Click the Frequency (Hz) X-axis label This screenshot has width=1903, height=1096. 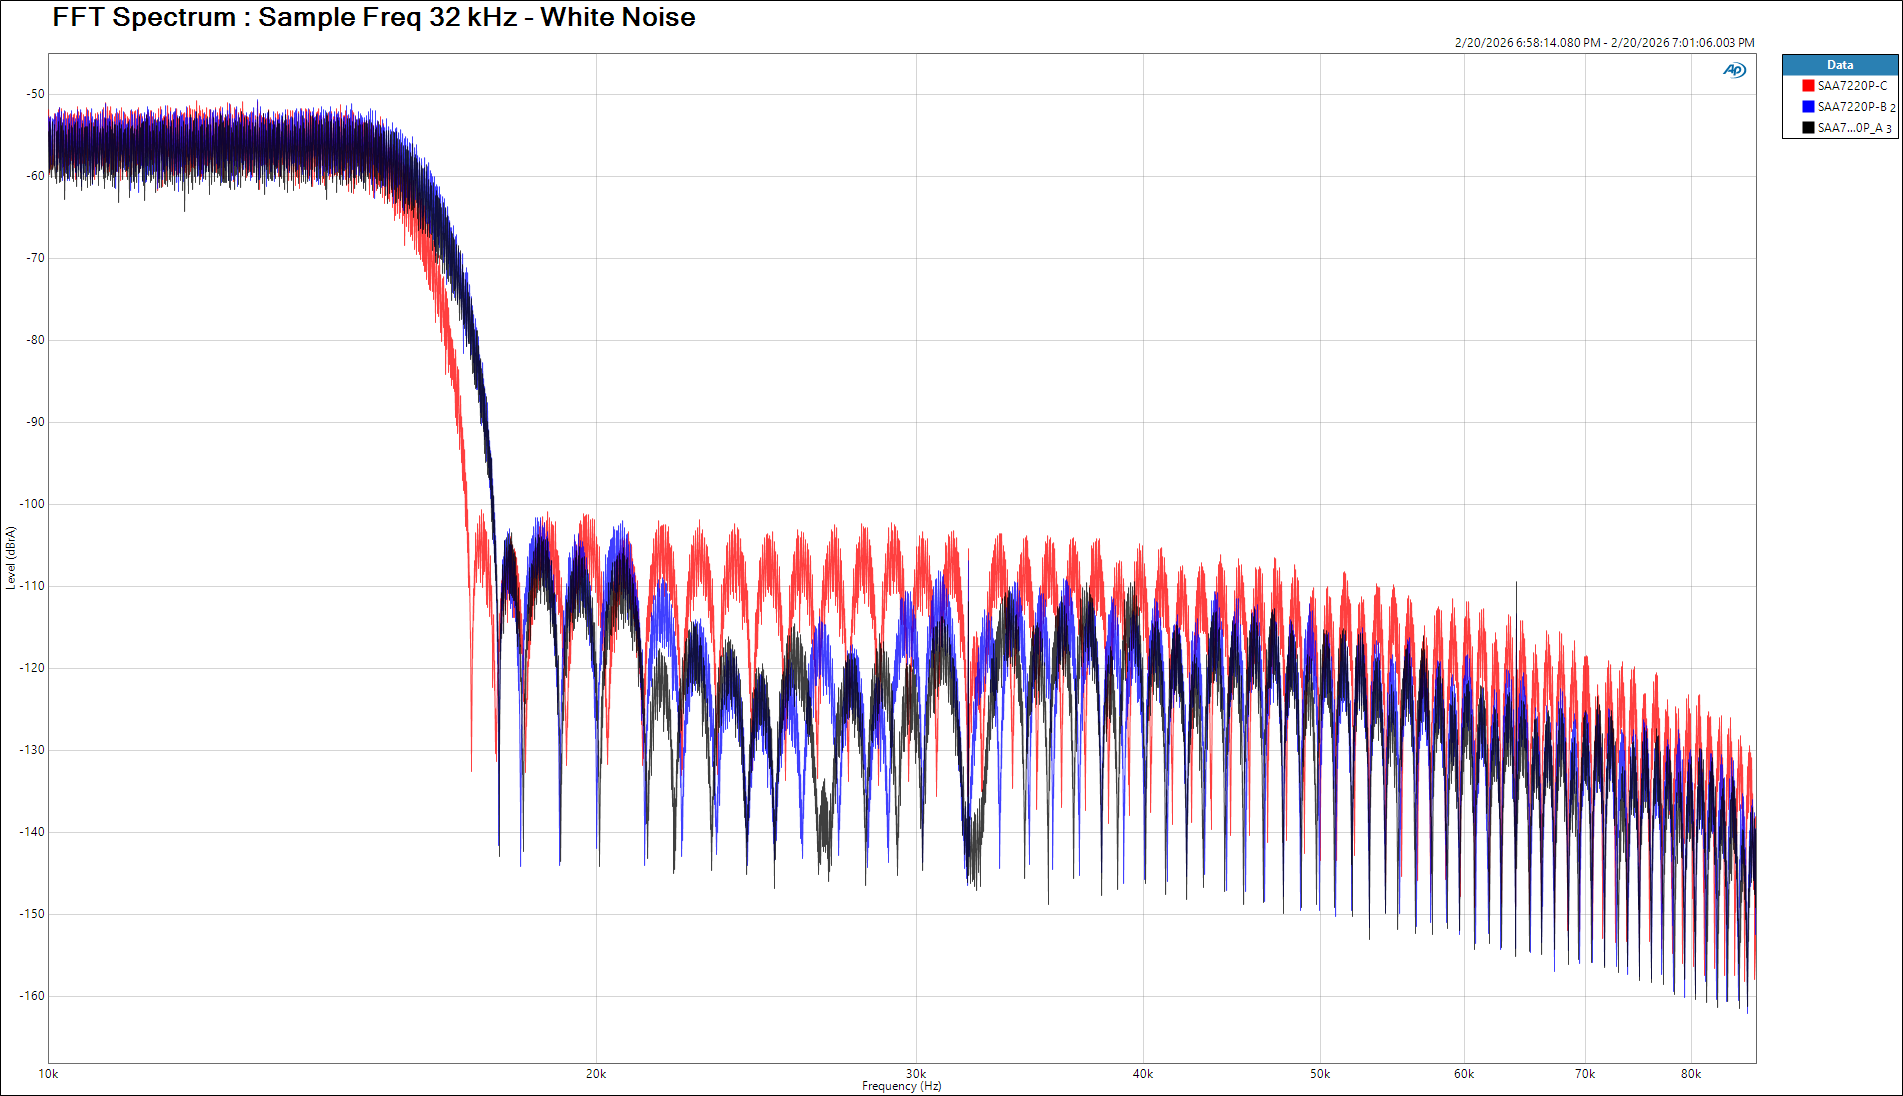pos(901,1086)
